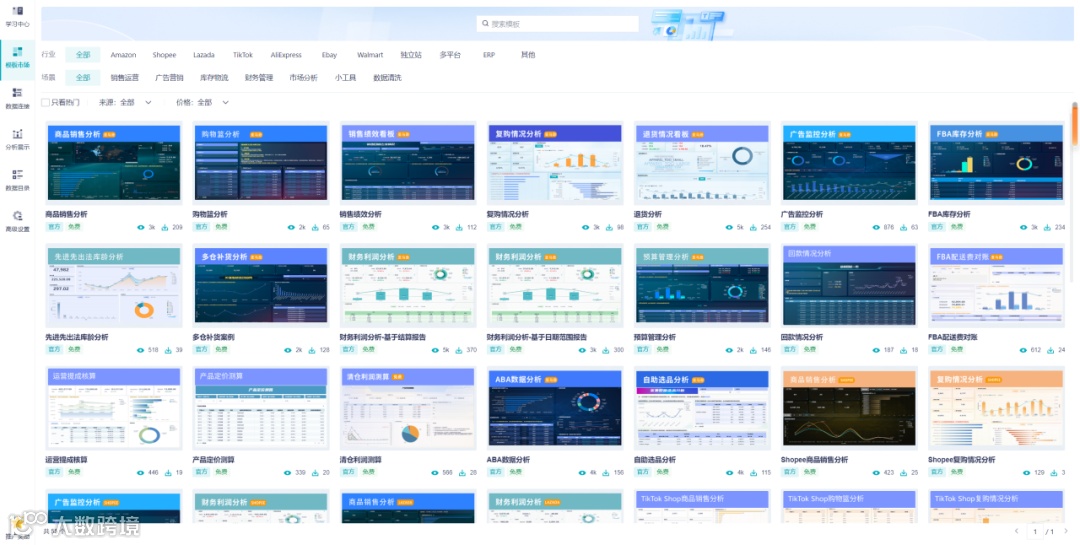Choose the 销售运营 scene filter
1080x545 pixels.
coord(125,78)
